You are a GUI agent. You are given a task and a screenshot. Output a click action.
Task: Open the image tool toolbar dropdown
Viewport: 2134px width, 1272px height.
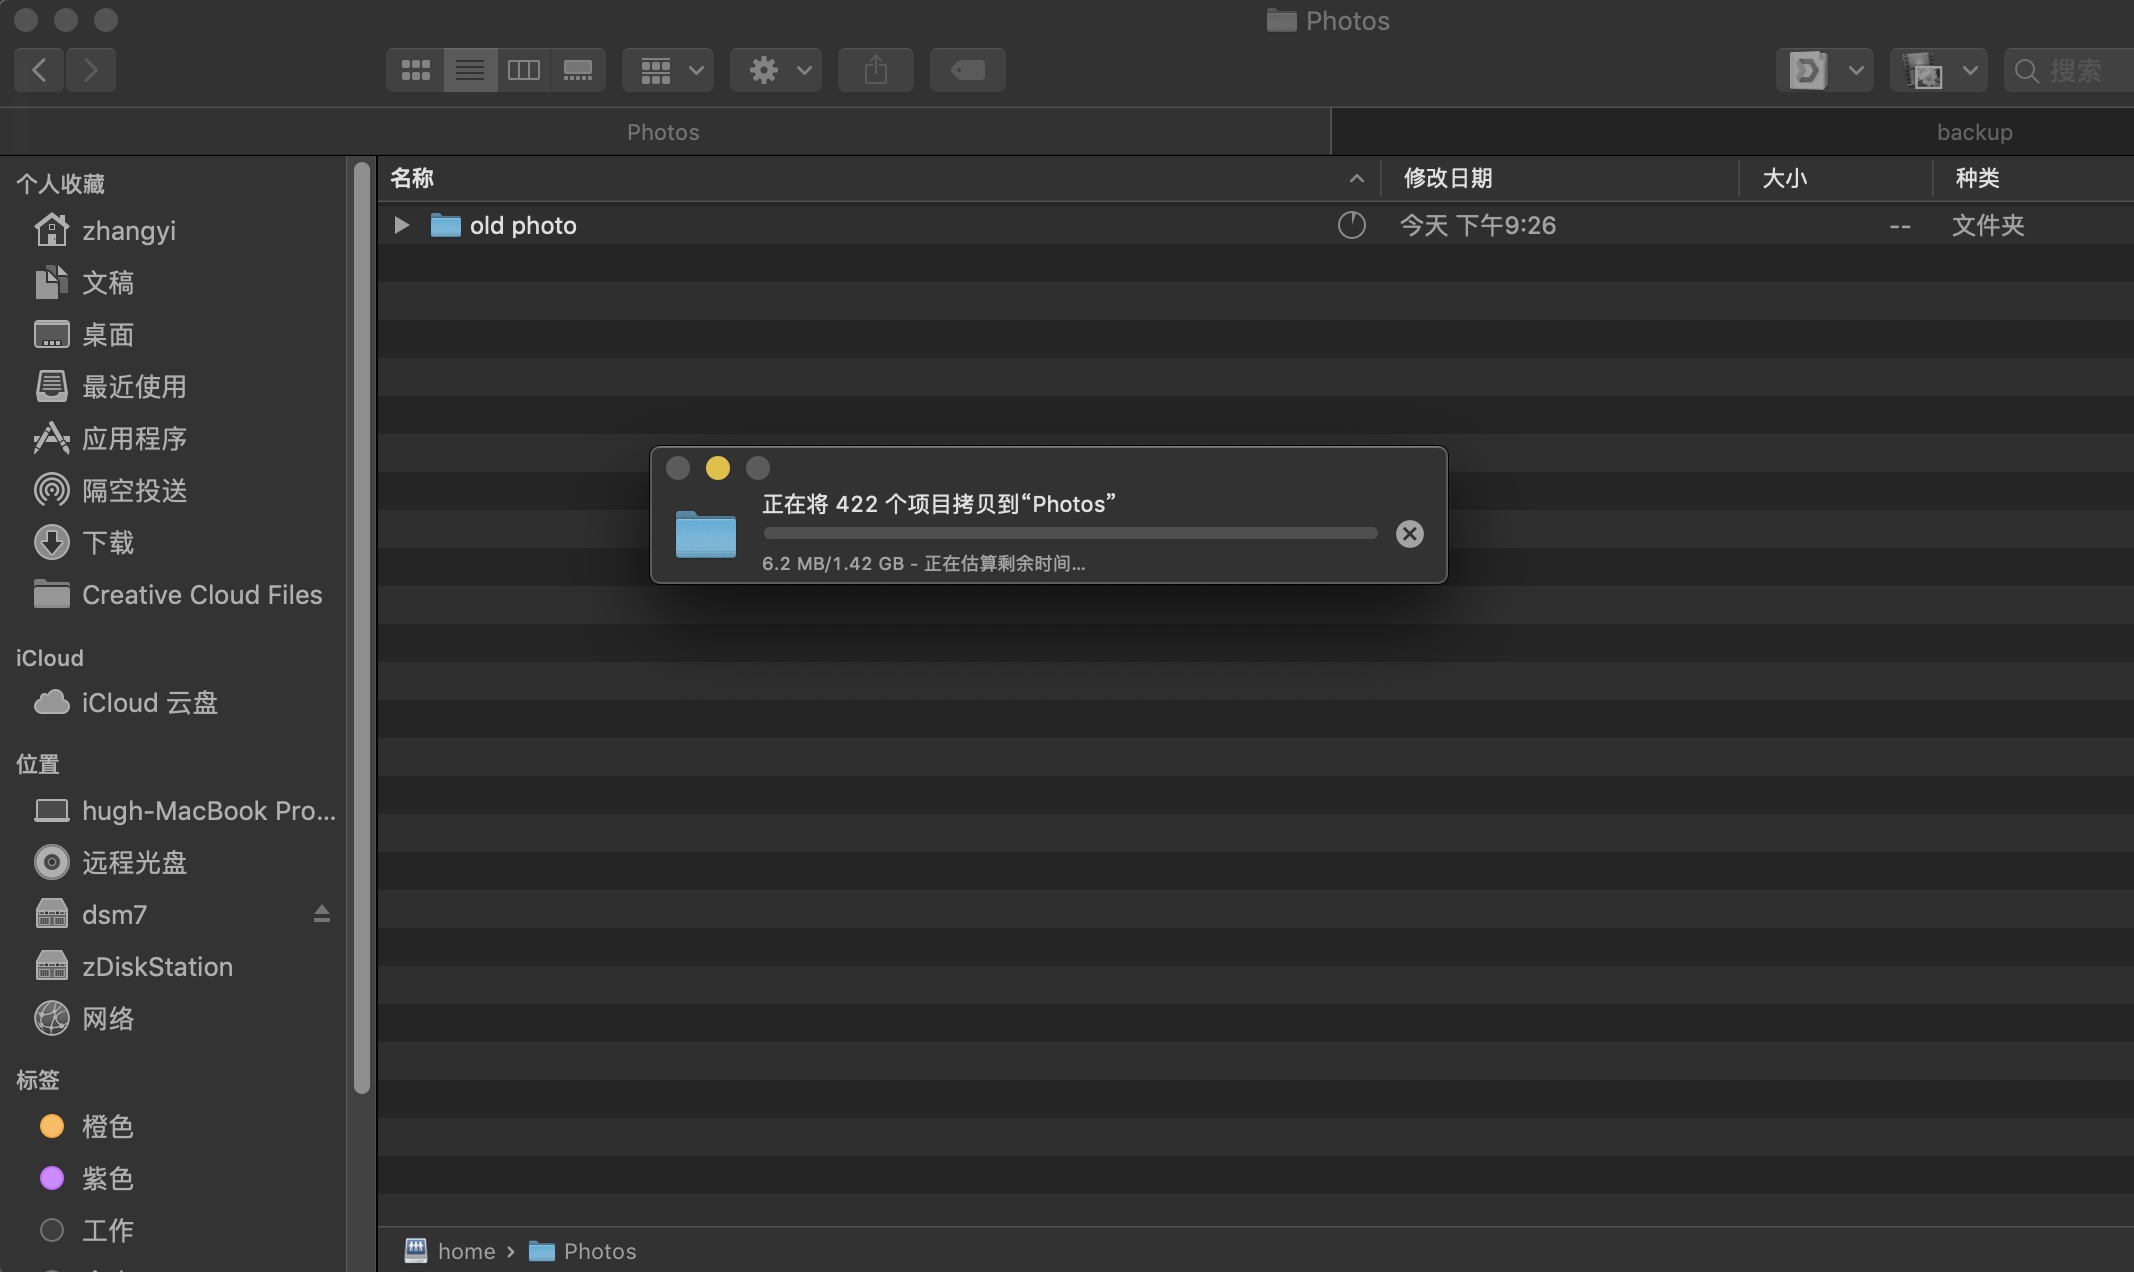[1939, 70]
